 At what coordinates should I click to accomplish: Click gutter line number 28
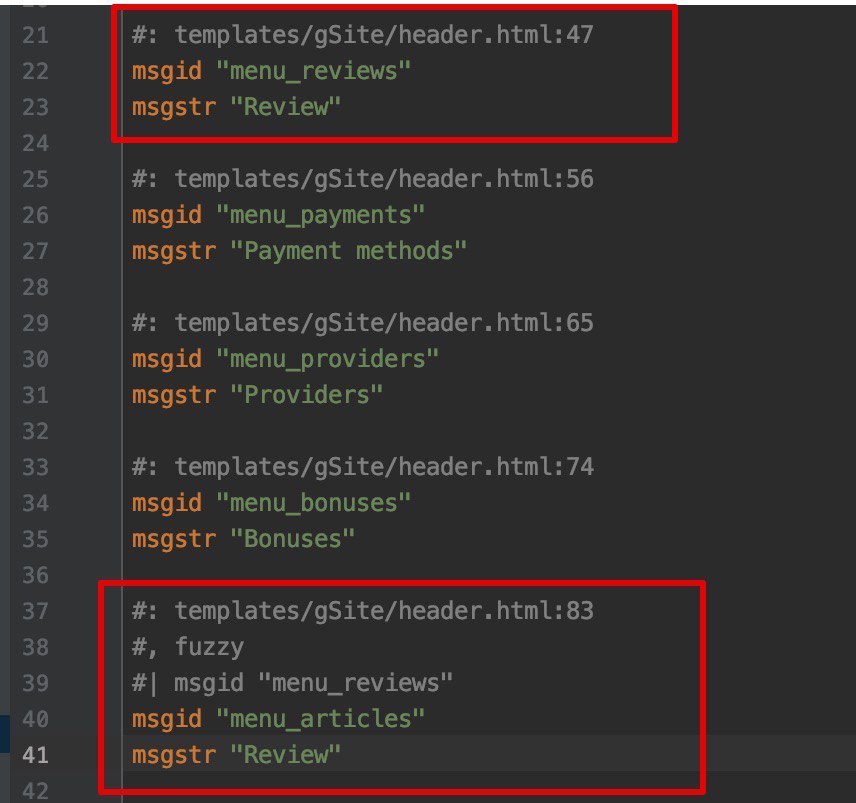tap(35, 288)
